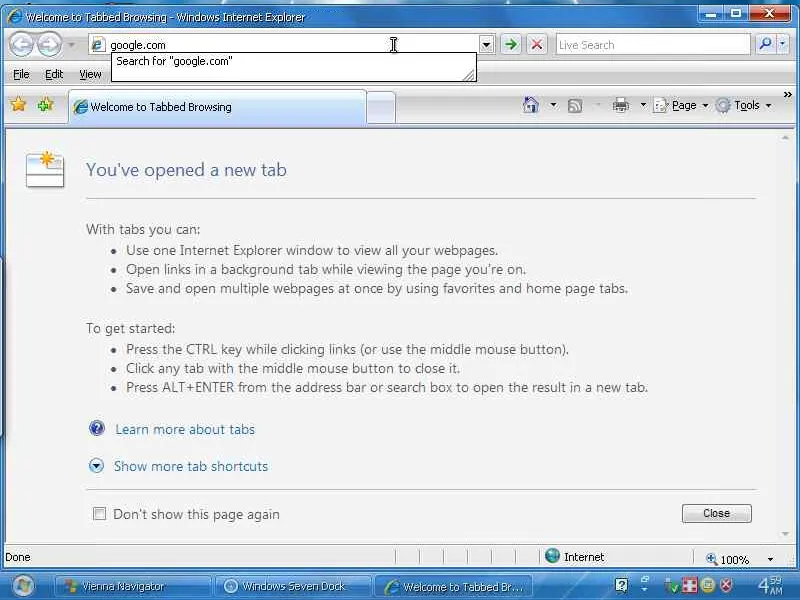Click Show more tab shortcuts link

[191, 466]
